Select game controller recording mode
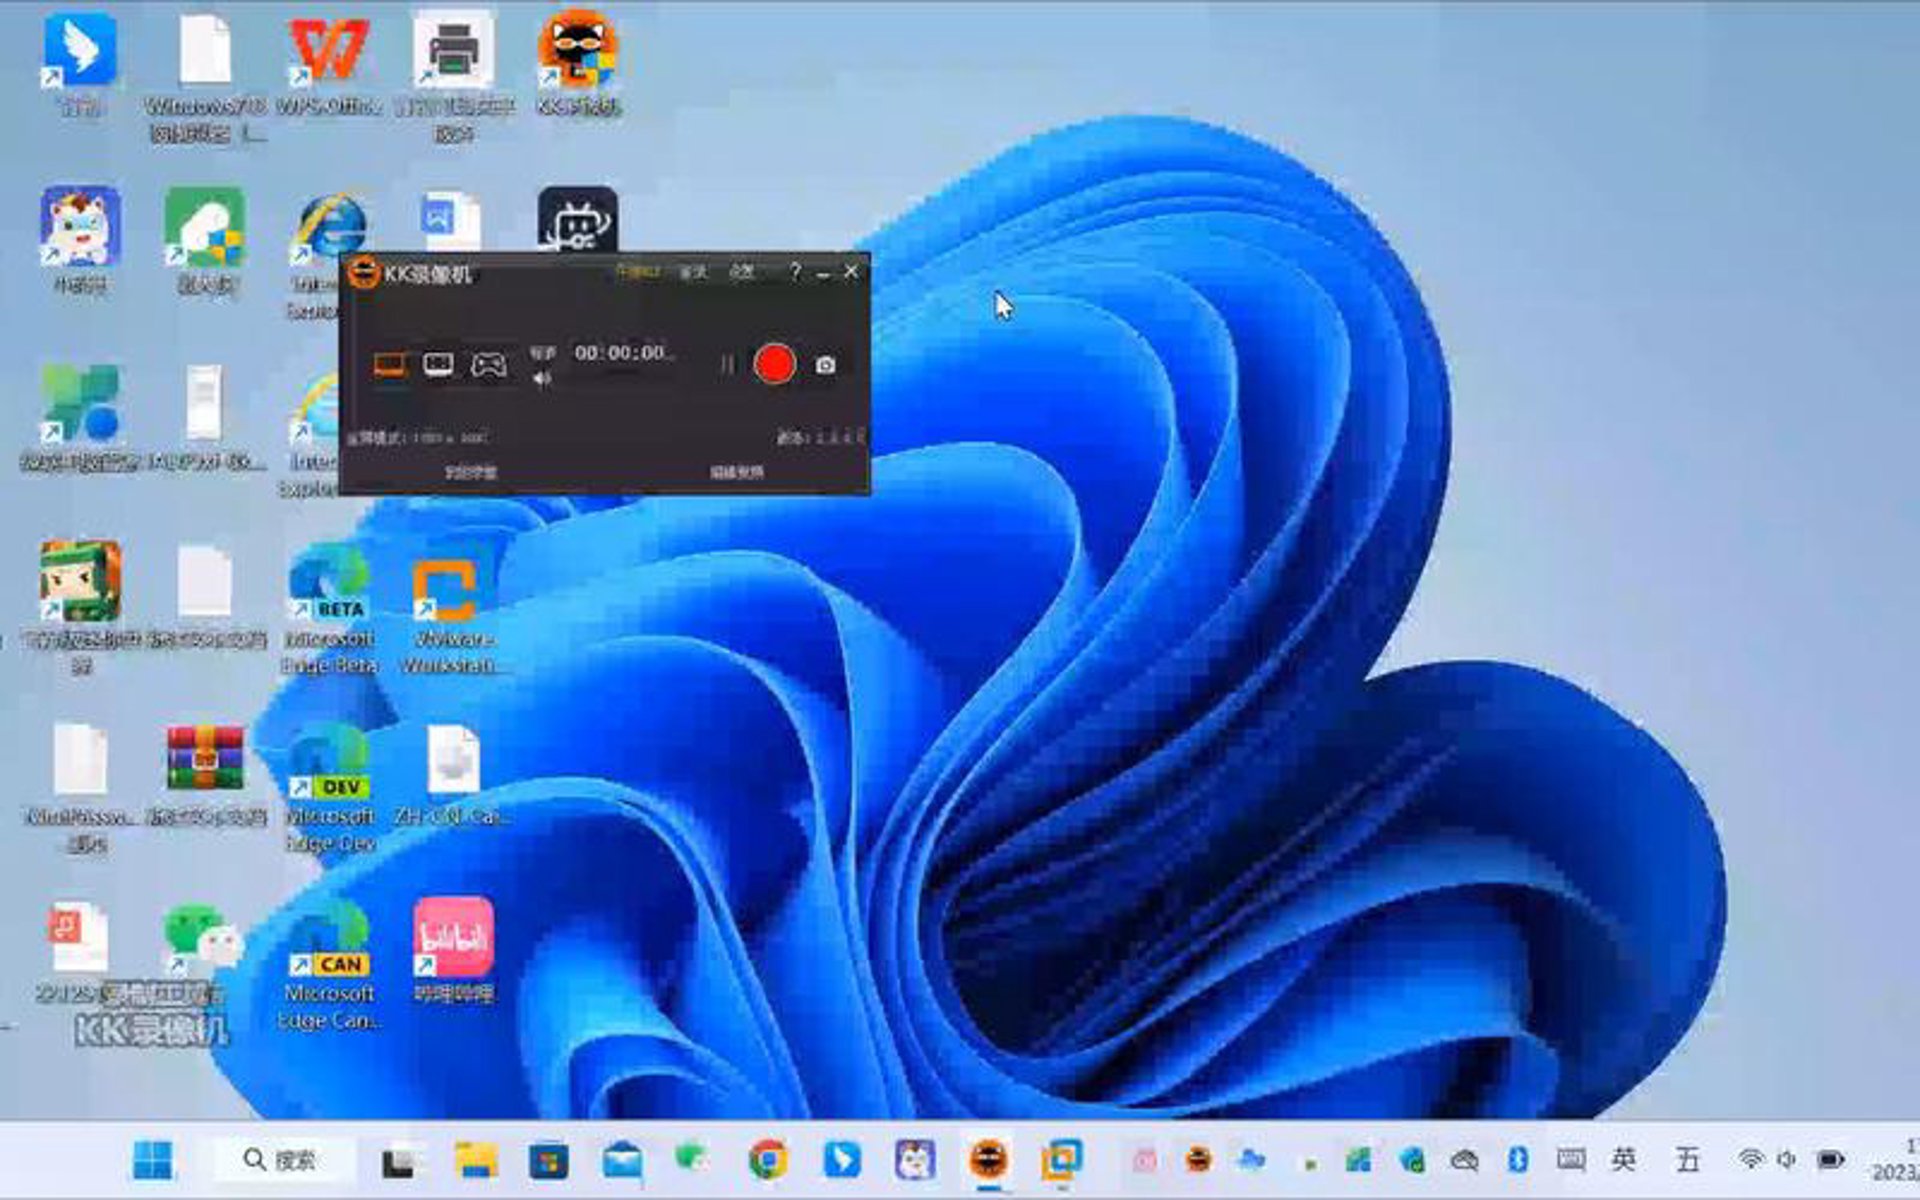The width and height of the screenshot is (1920, 1200). 488,365
